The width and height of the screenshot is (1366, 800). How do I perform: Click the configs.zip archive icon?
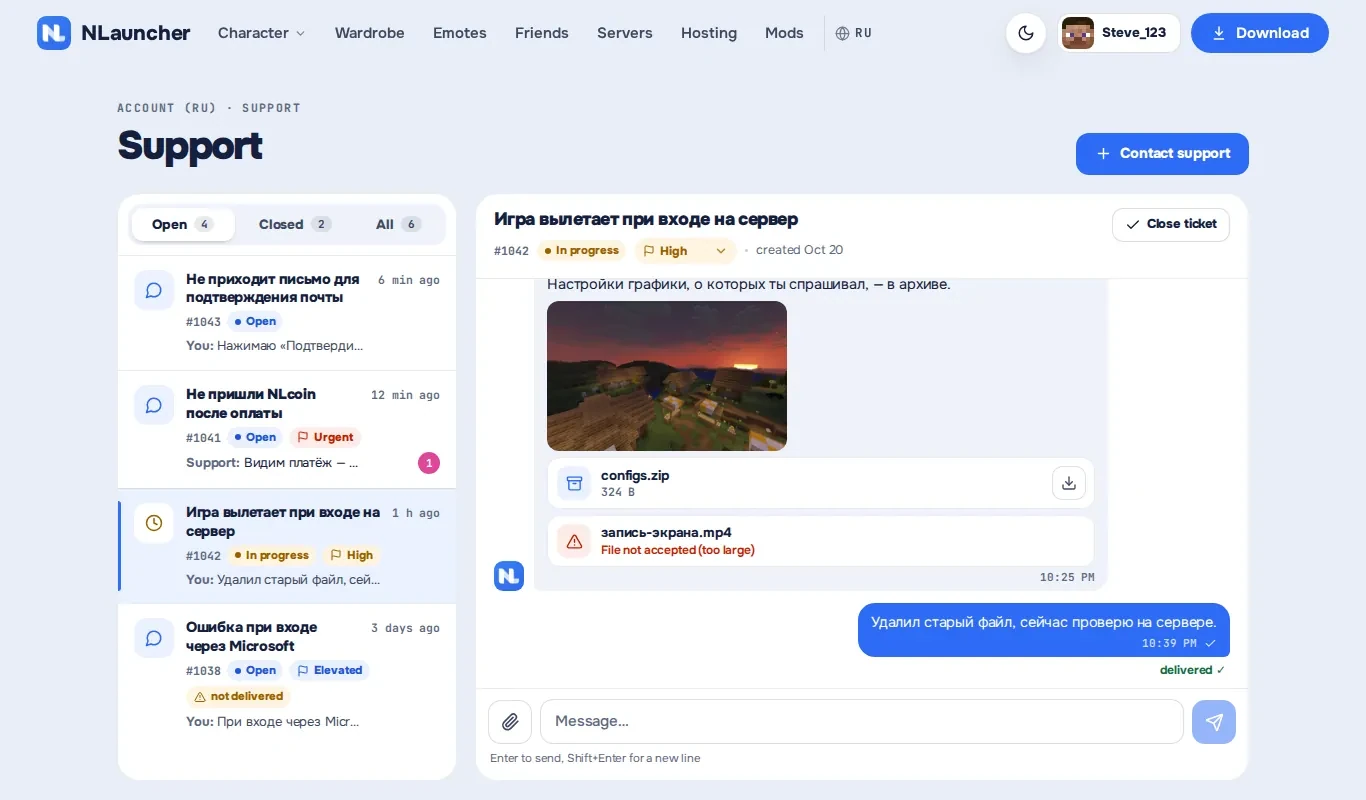pos(574,483)
